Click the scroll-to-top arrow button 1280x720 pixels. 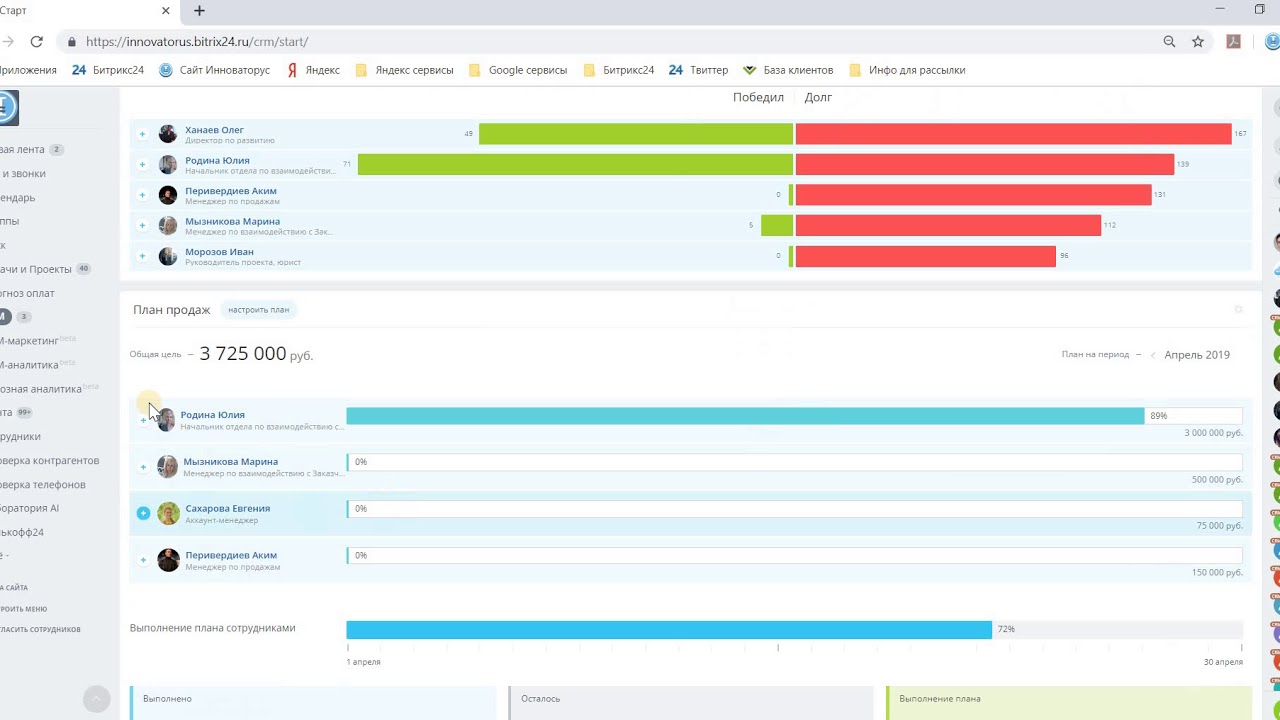point(96,699)
